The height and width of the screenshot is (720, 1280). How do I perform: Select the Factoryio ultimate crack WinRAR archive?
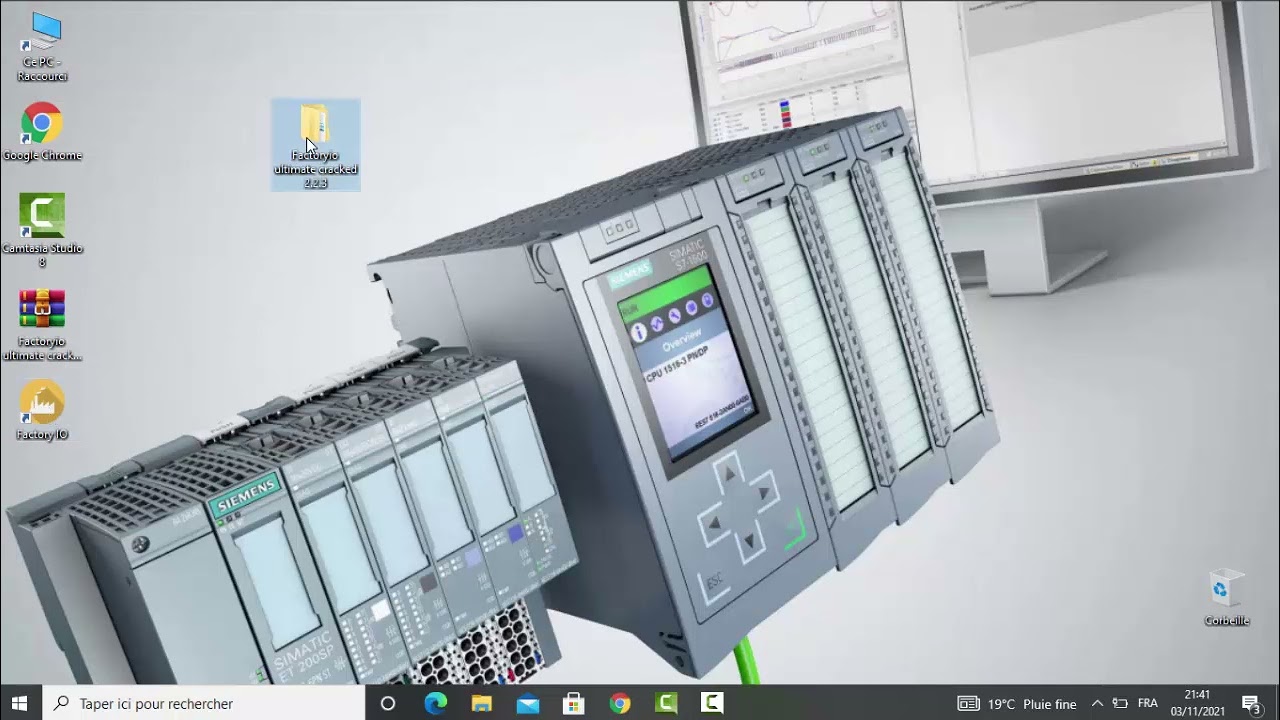pyautogui.click(x=42, y=325)
